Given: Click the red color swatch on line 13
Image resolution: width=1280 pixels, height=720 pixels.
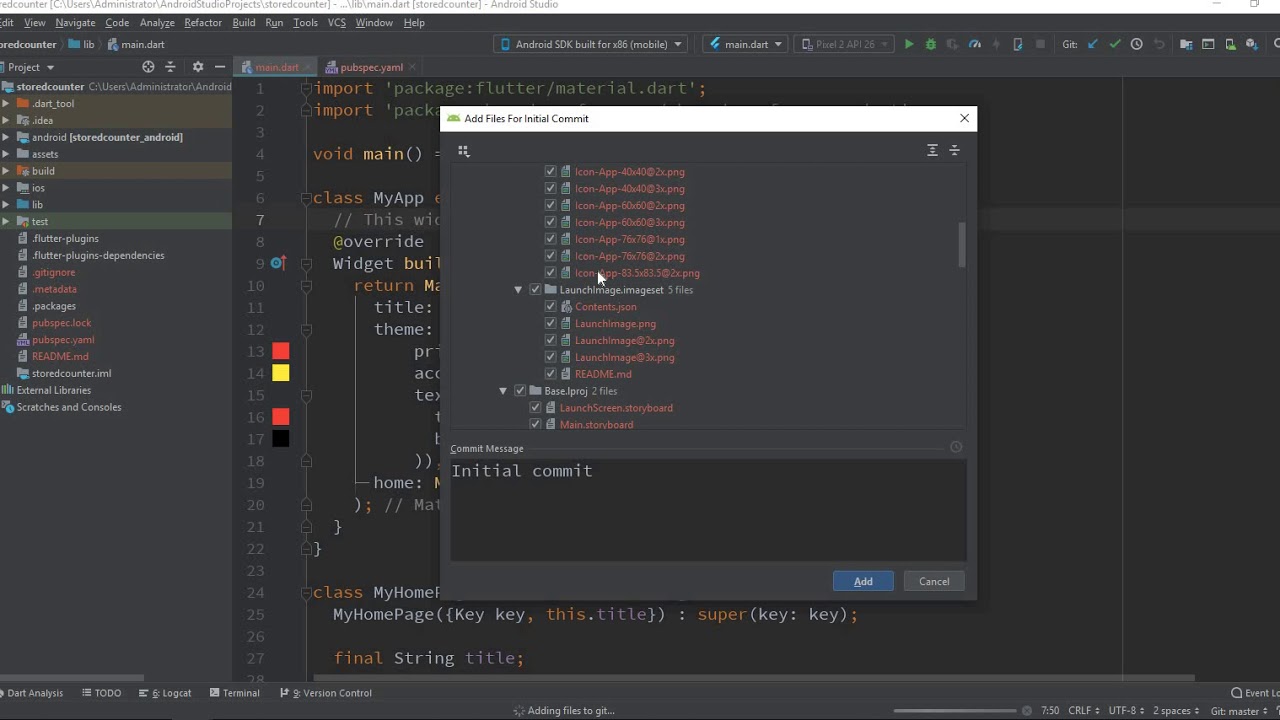Looking at the screenshot, I should click(x=281, y=351).
